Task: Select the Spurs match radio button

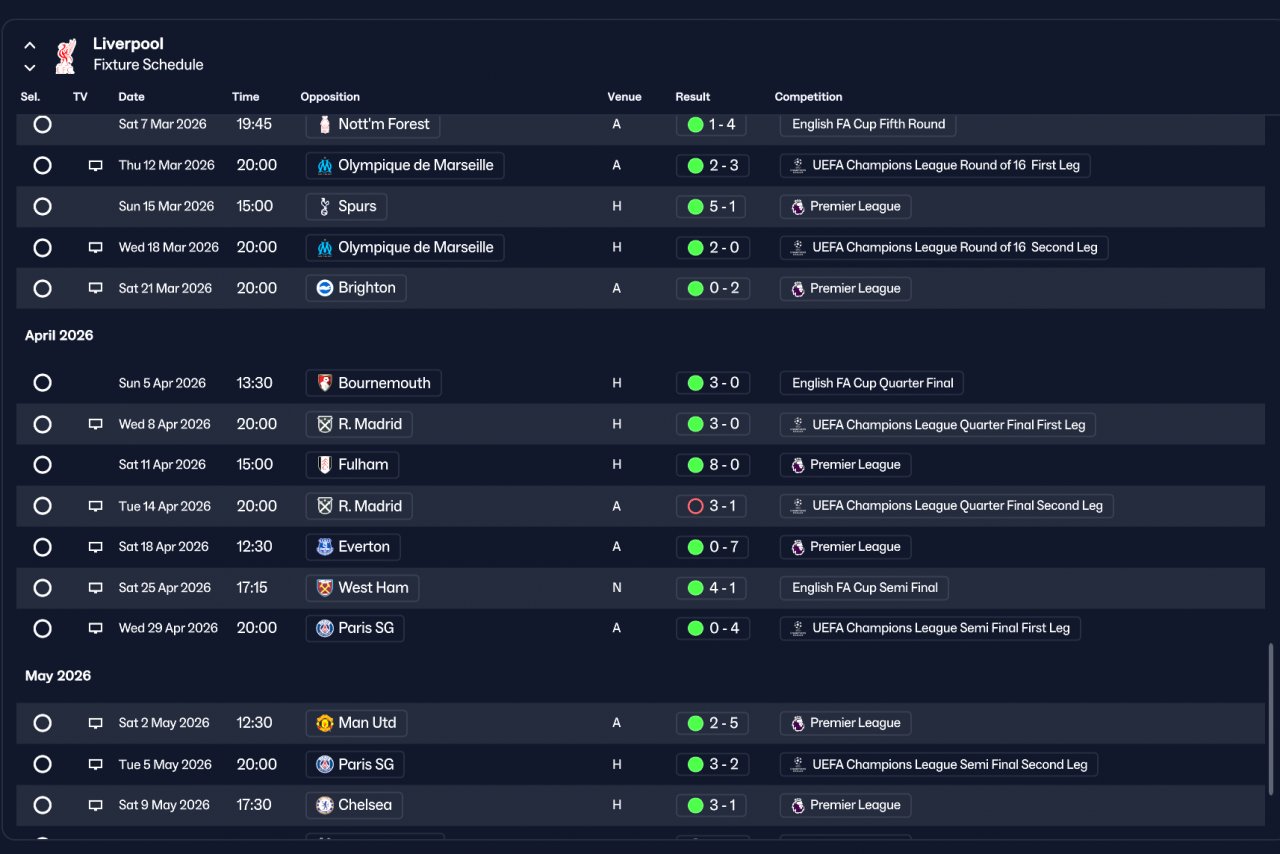Action: 42,206
